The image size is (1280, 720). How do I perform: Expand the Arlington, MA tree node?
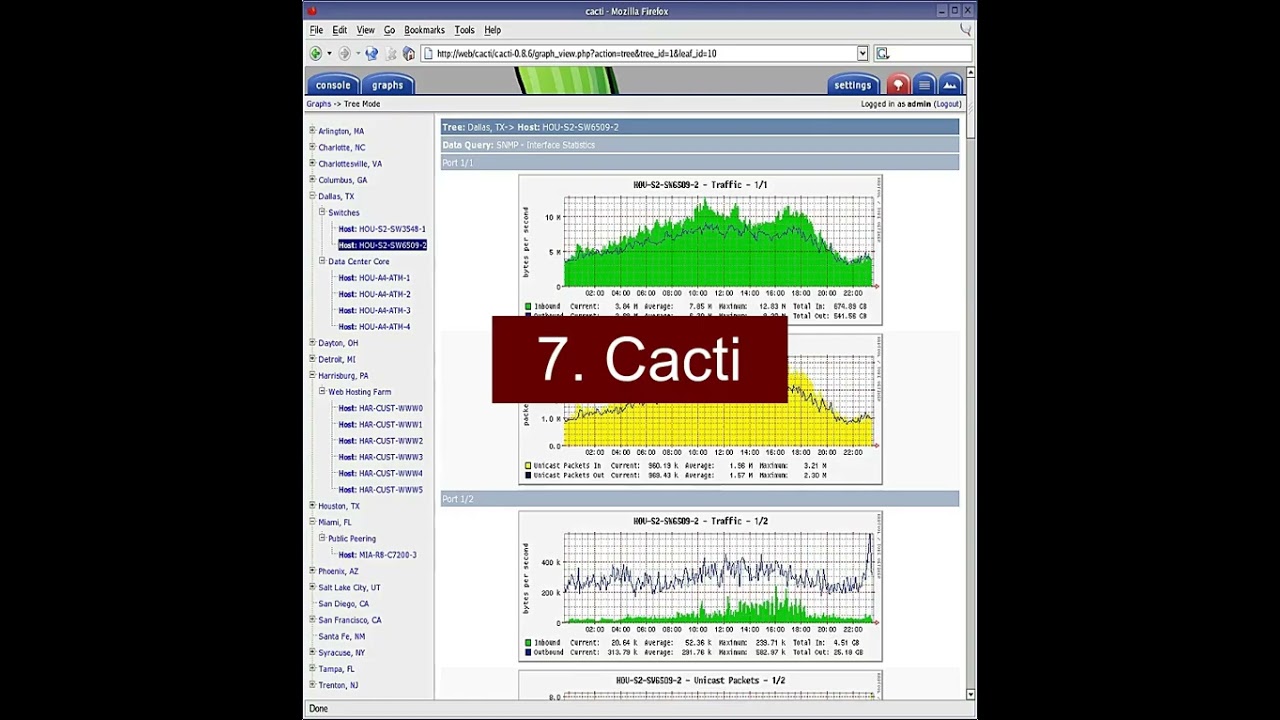[x=312, y=131]
